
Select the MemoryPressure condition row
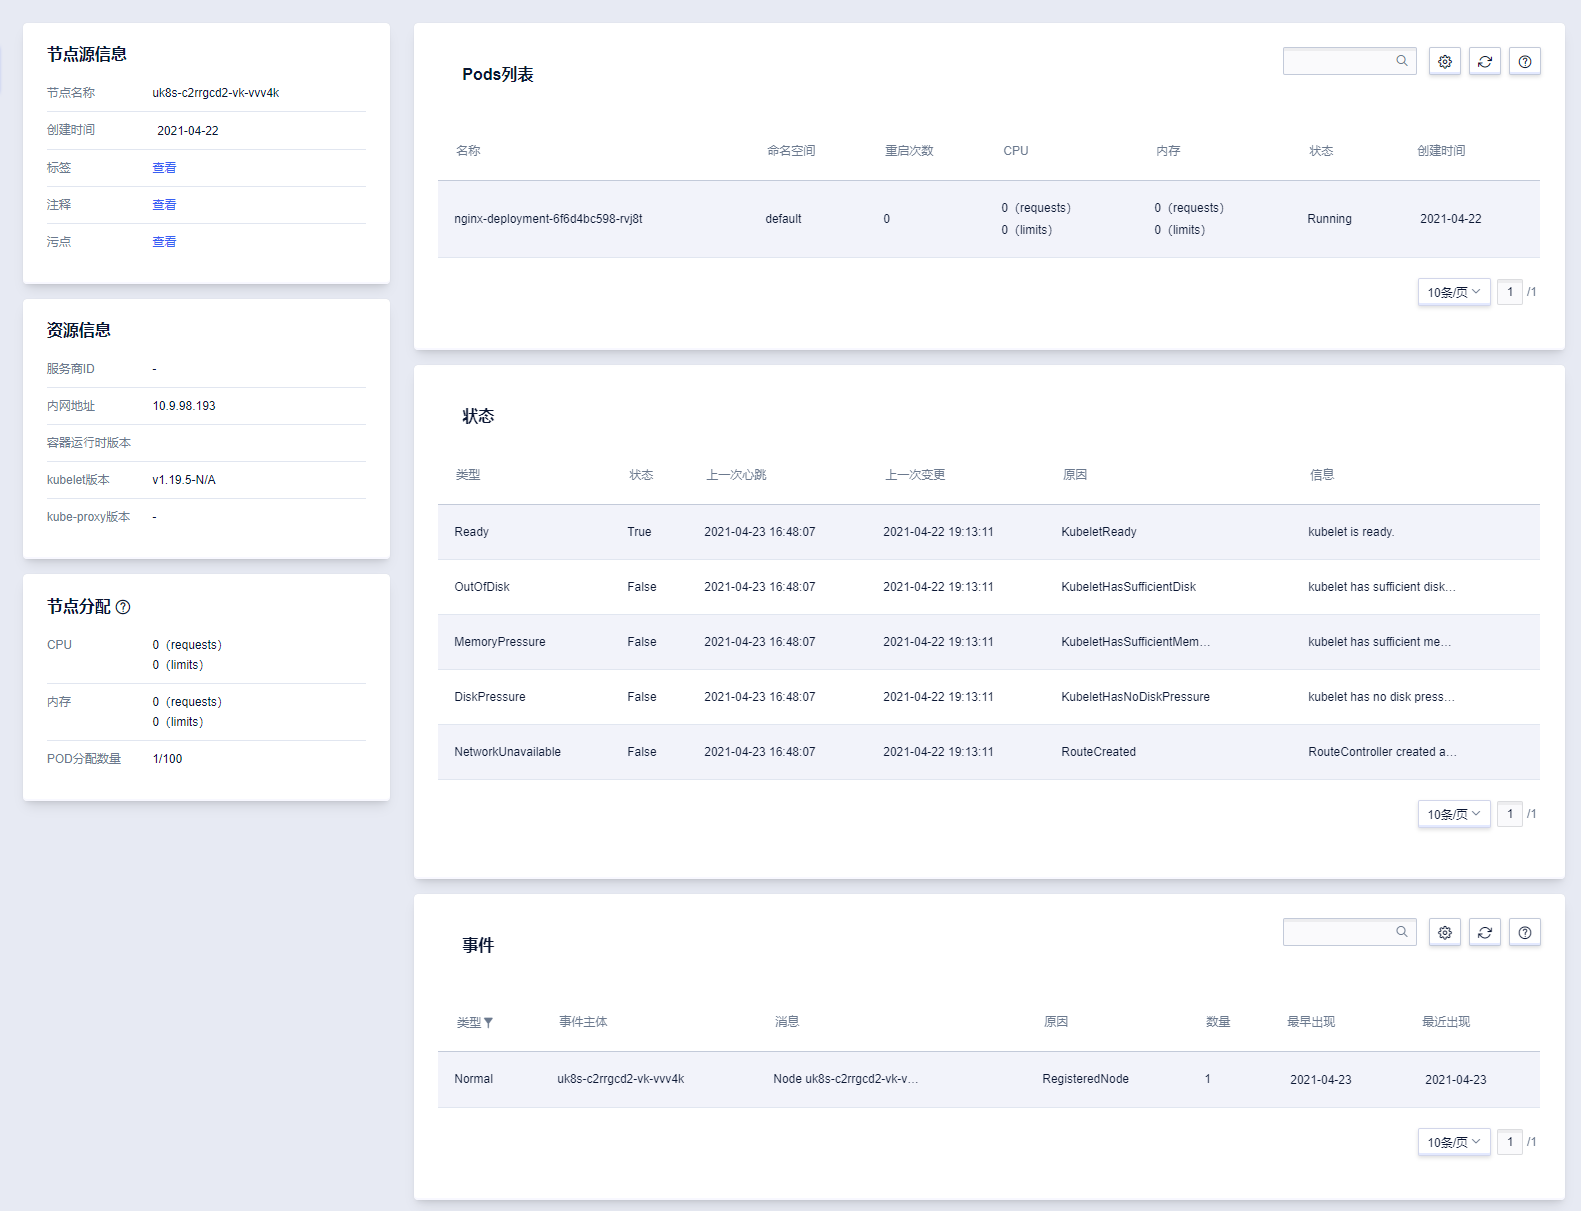point(988,642)
